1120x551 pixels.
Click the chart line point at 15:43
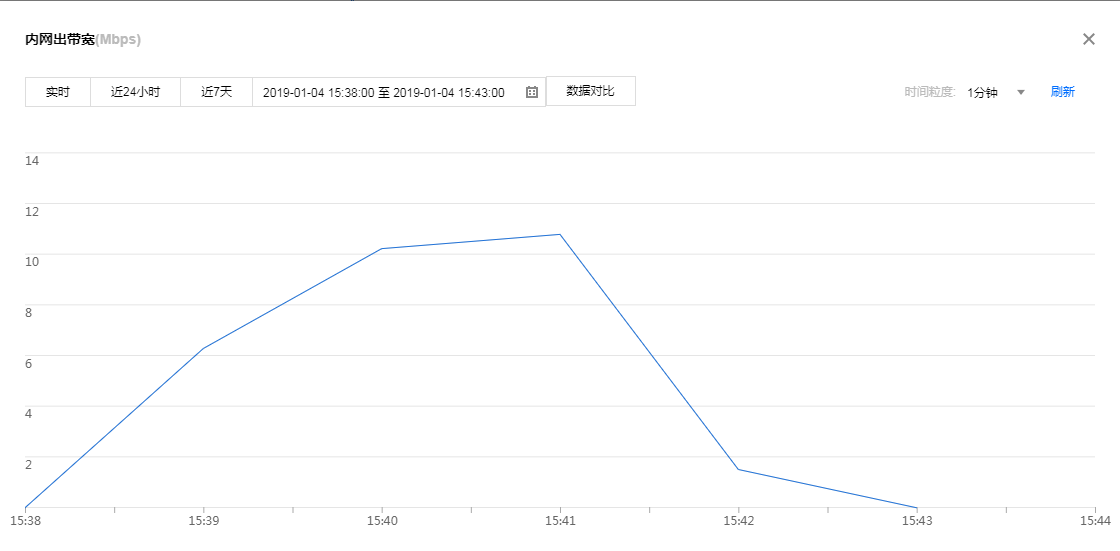coord(916,508)
